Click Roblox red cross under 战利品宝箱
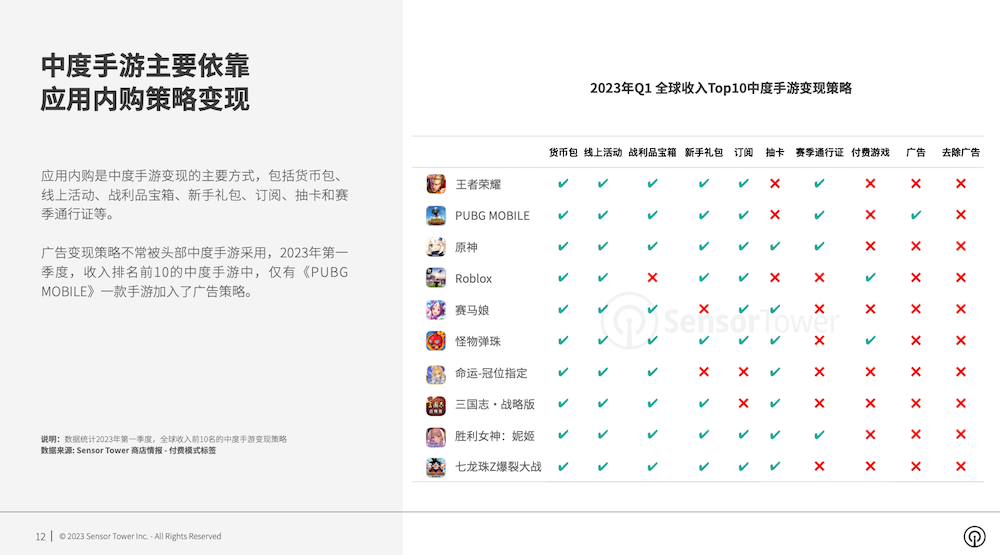Image resolution: width=1000 pixels, height=555 pixels. pyautogui.click(x=652, y=278)
